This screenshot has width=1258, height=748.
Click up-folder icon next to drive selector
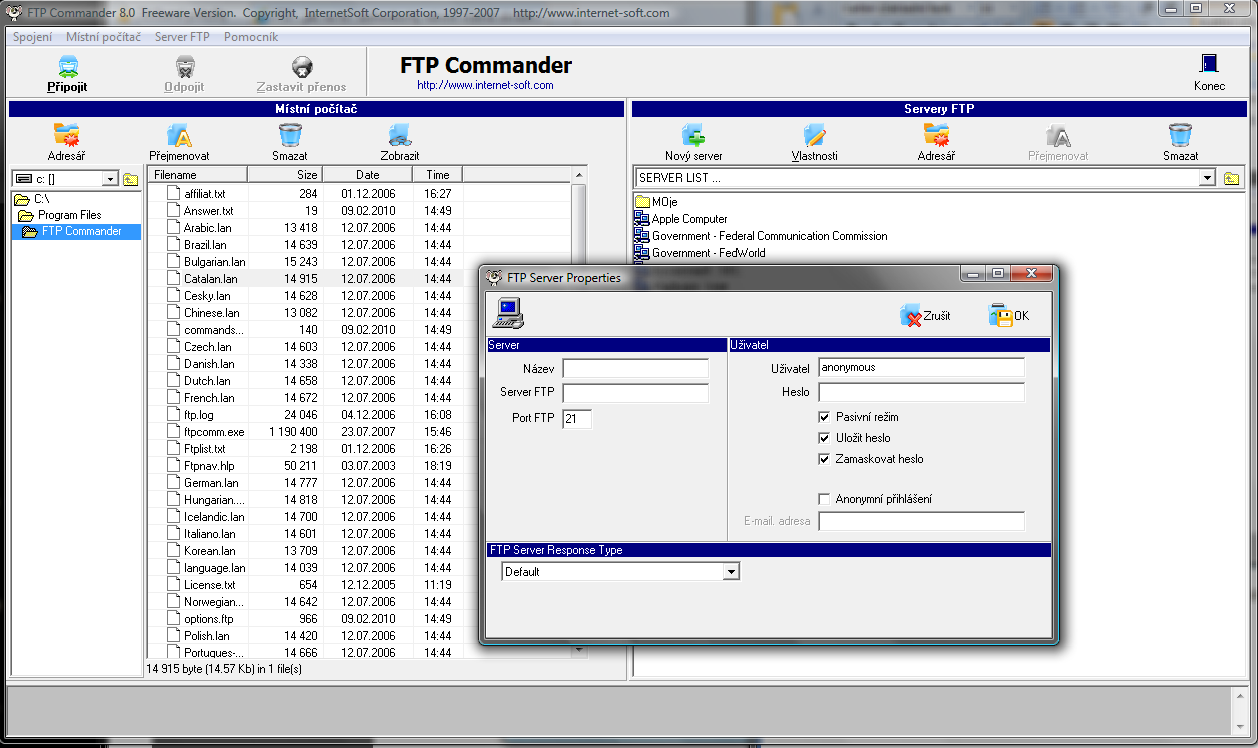[x=131, y=179]
